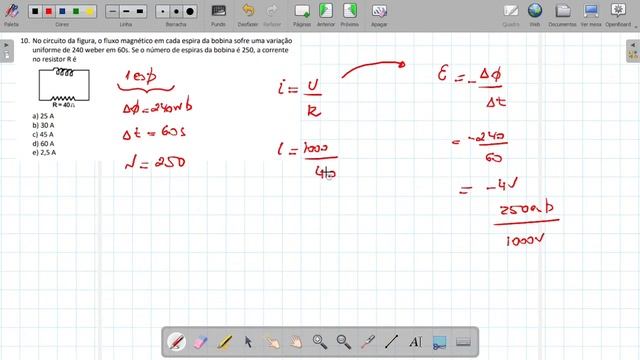Viewport: 640px width, 360px height.
Task: Click answer option 'c) 45 A'
Action: tap(43, 134)
